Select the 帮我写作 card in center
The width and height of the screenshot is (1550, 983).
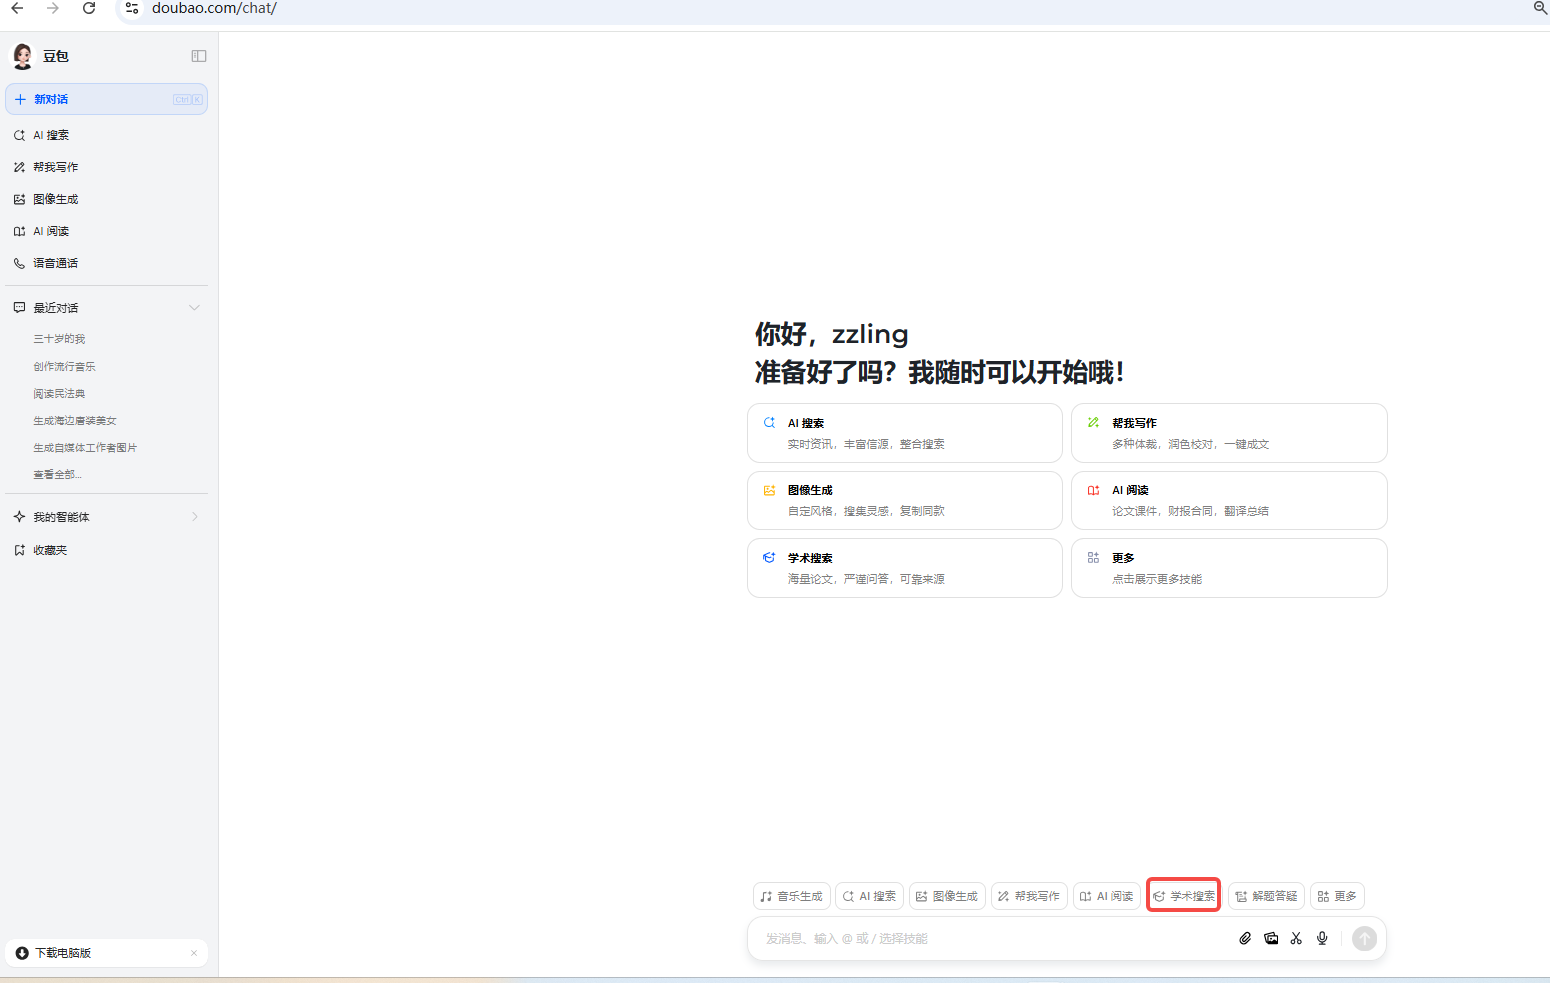point(1229,433)
